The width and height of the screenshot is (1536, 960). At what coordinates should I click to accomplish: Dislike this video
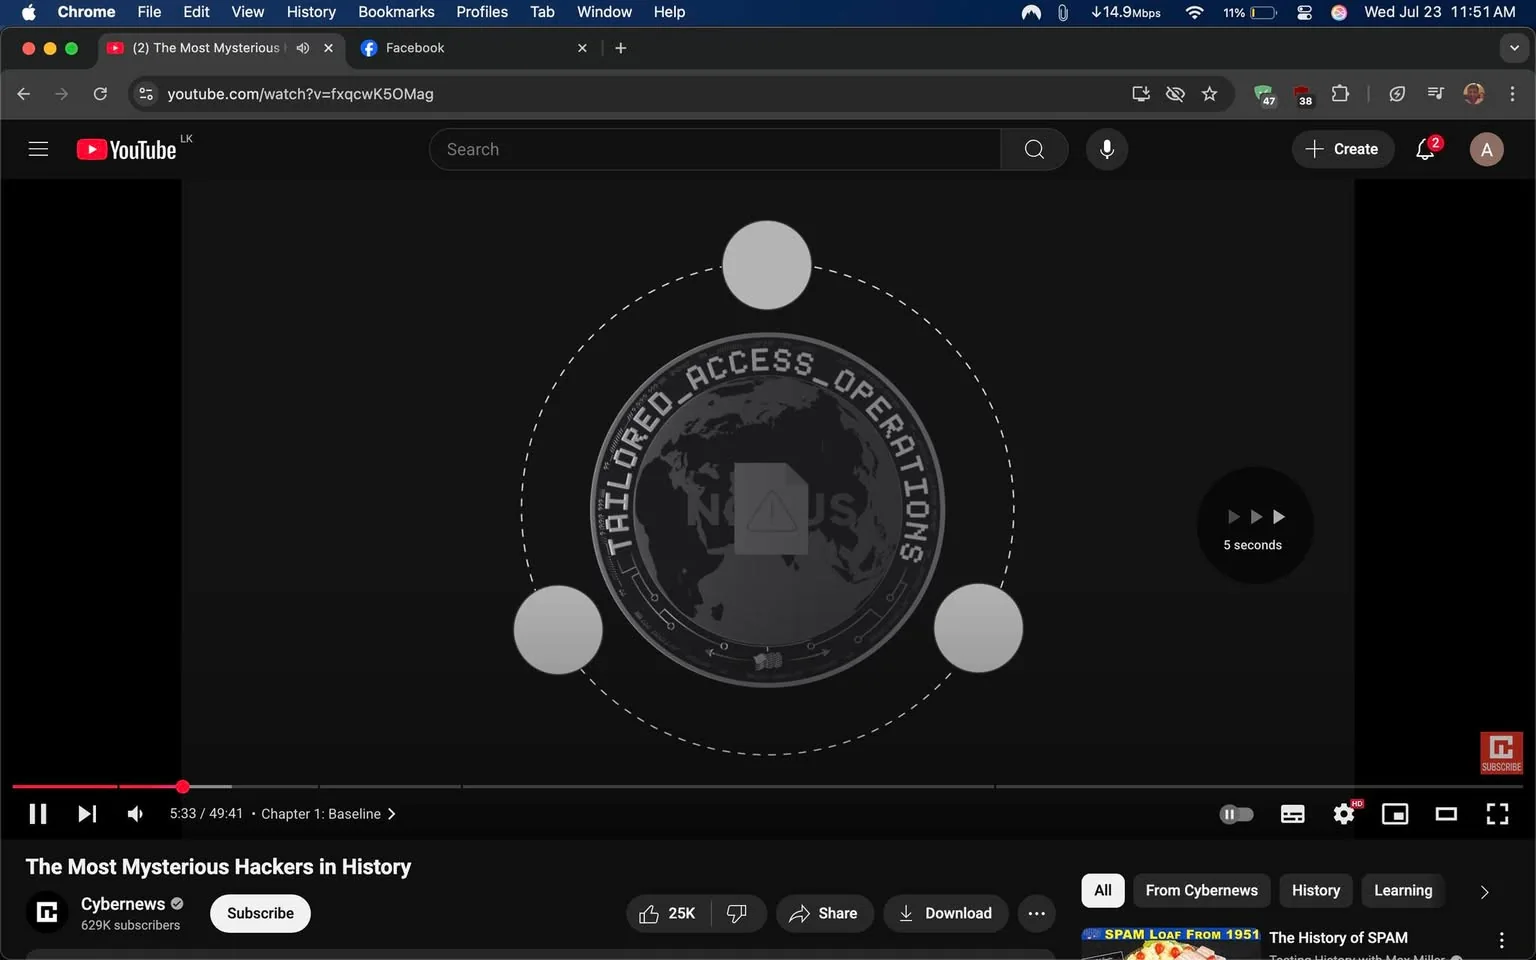(x=738, y=913)
